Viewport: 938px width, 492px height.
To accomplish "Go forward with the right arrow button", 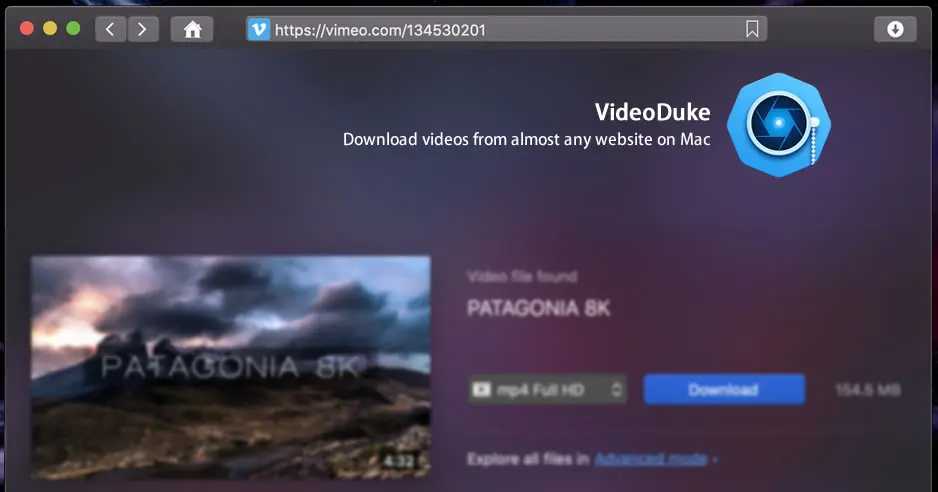I will tap(142, 29).
